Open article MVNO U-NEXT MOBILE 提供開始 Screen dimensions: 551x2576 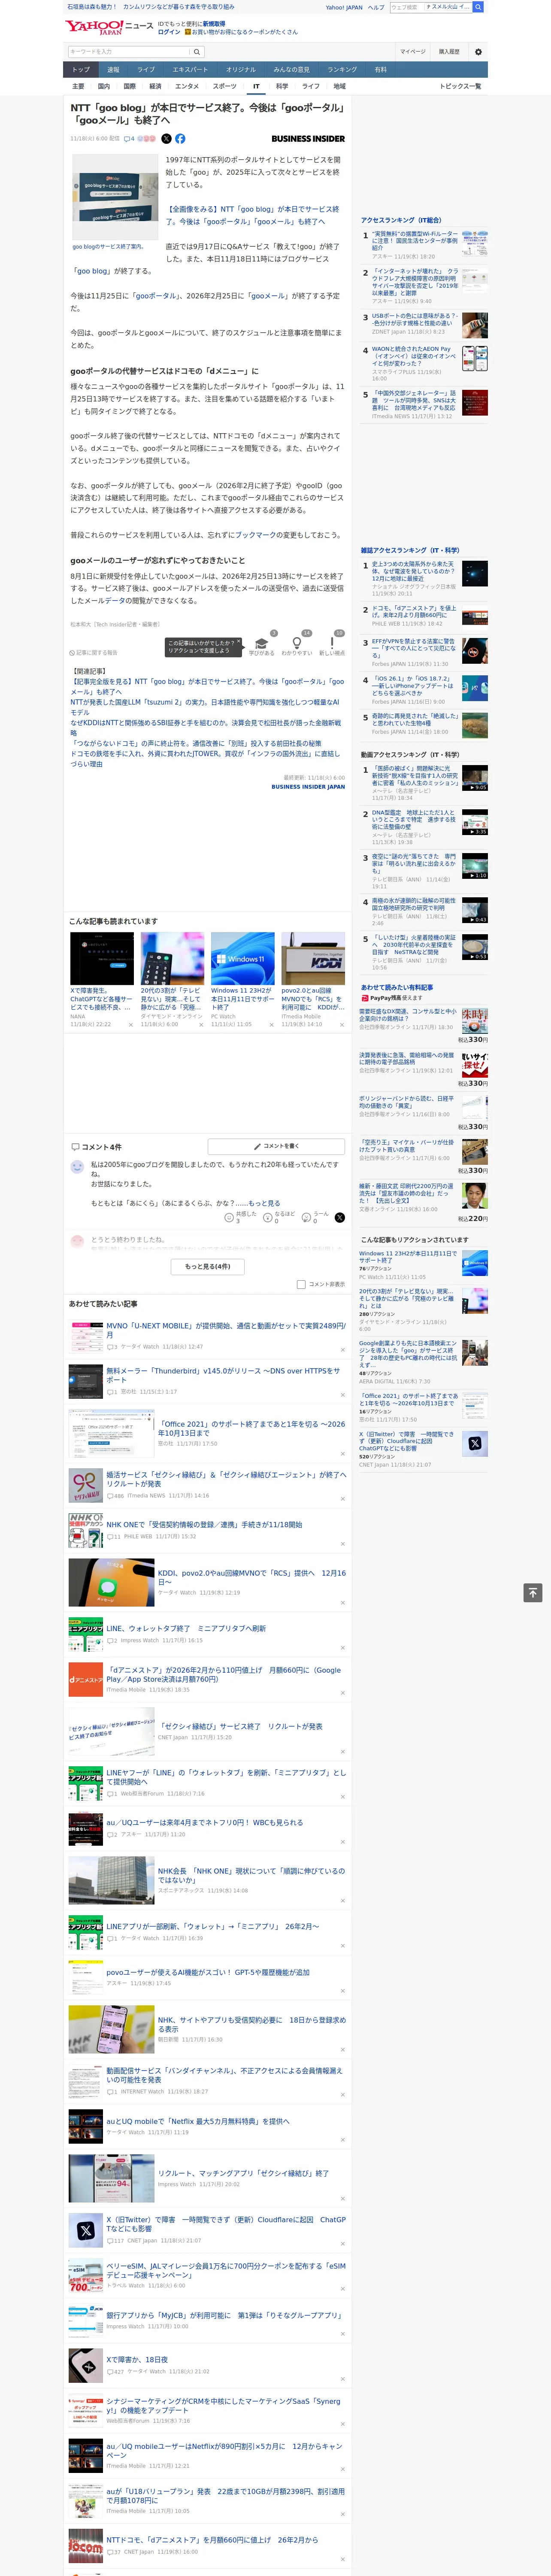click(x=226, y=1330)
